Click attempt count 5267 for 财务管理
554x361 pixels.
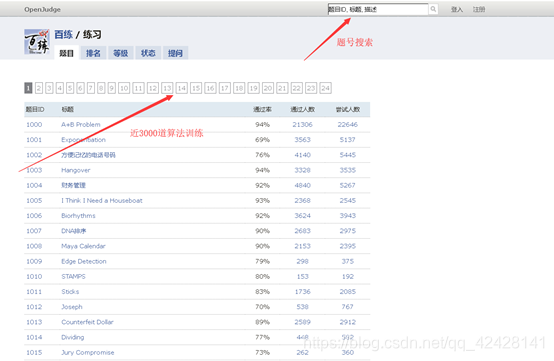click(x=348, y=185)
